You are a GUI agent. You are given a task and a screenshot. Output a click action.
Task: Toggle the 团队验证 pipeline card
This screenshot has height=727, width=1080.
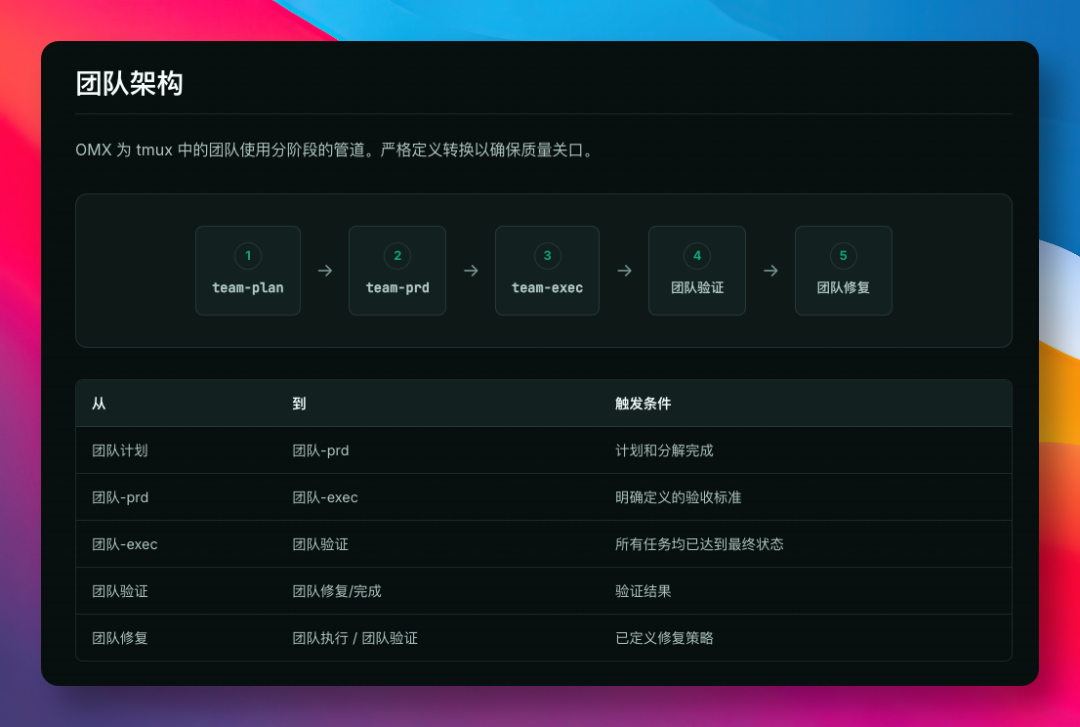(x=696, y=270)
